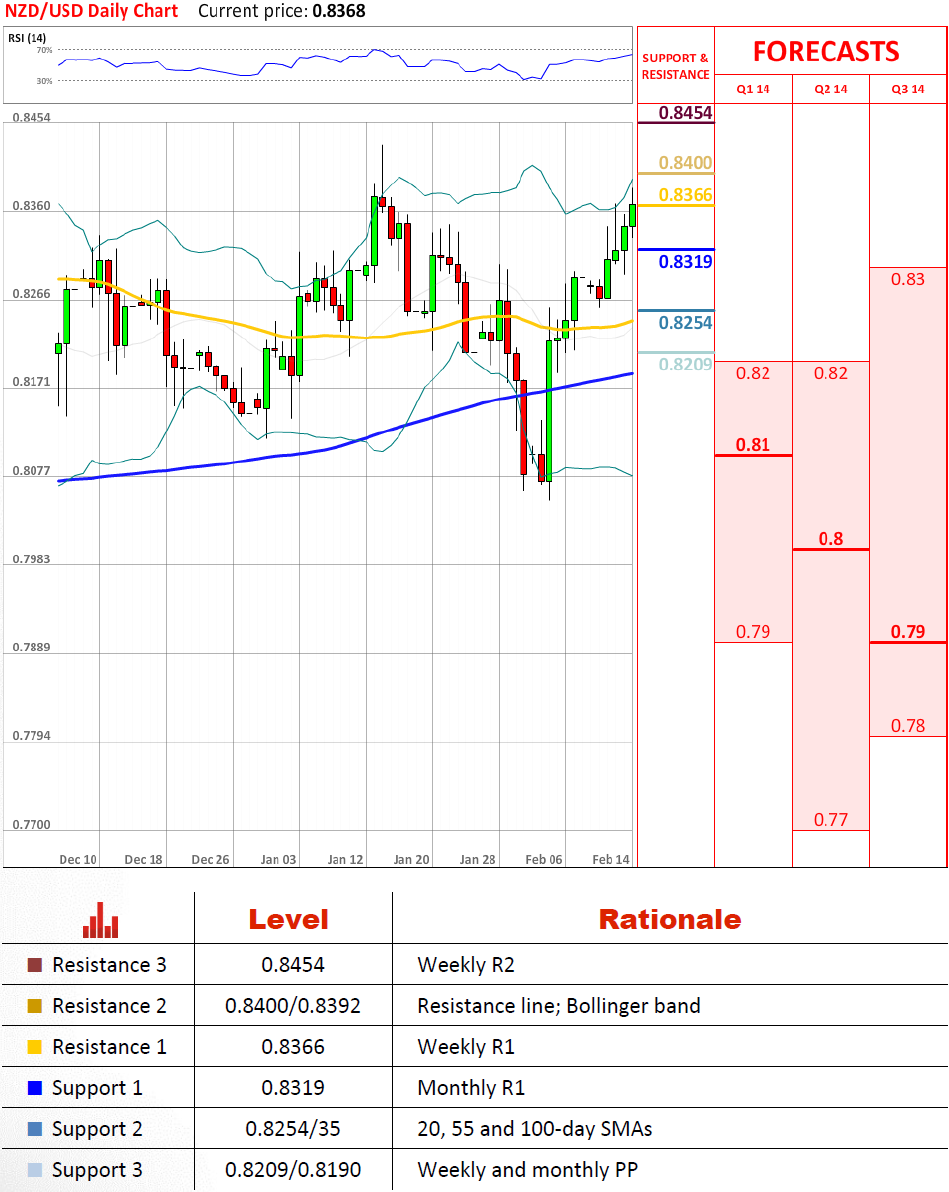Select the Level column header in the table
This screenshot has width=949, height=1192.
click(x=288, y=919)
